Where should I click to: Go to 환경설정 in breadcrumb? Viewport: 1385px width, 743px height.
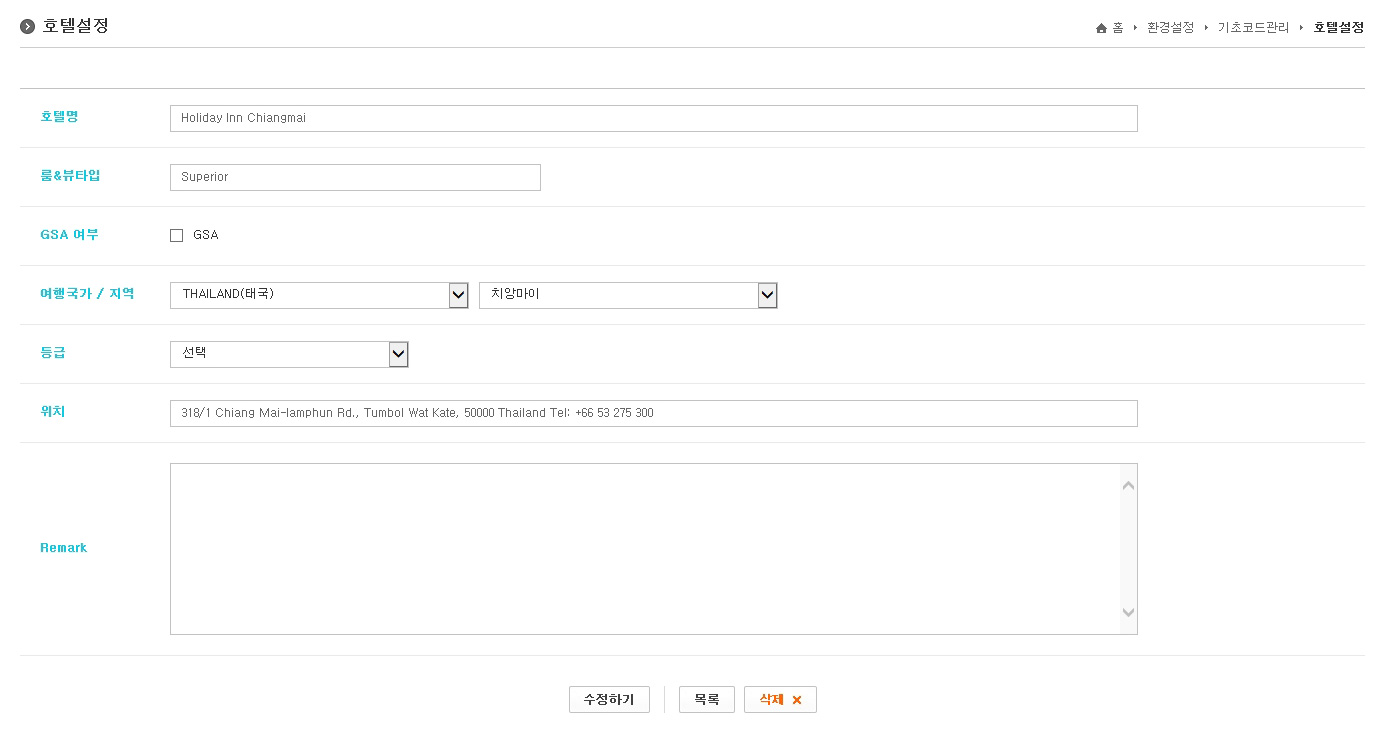point(1170,28)
